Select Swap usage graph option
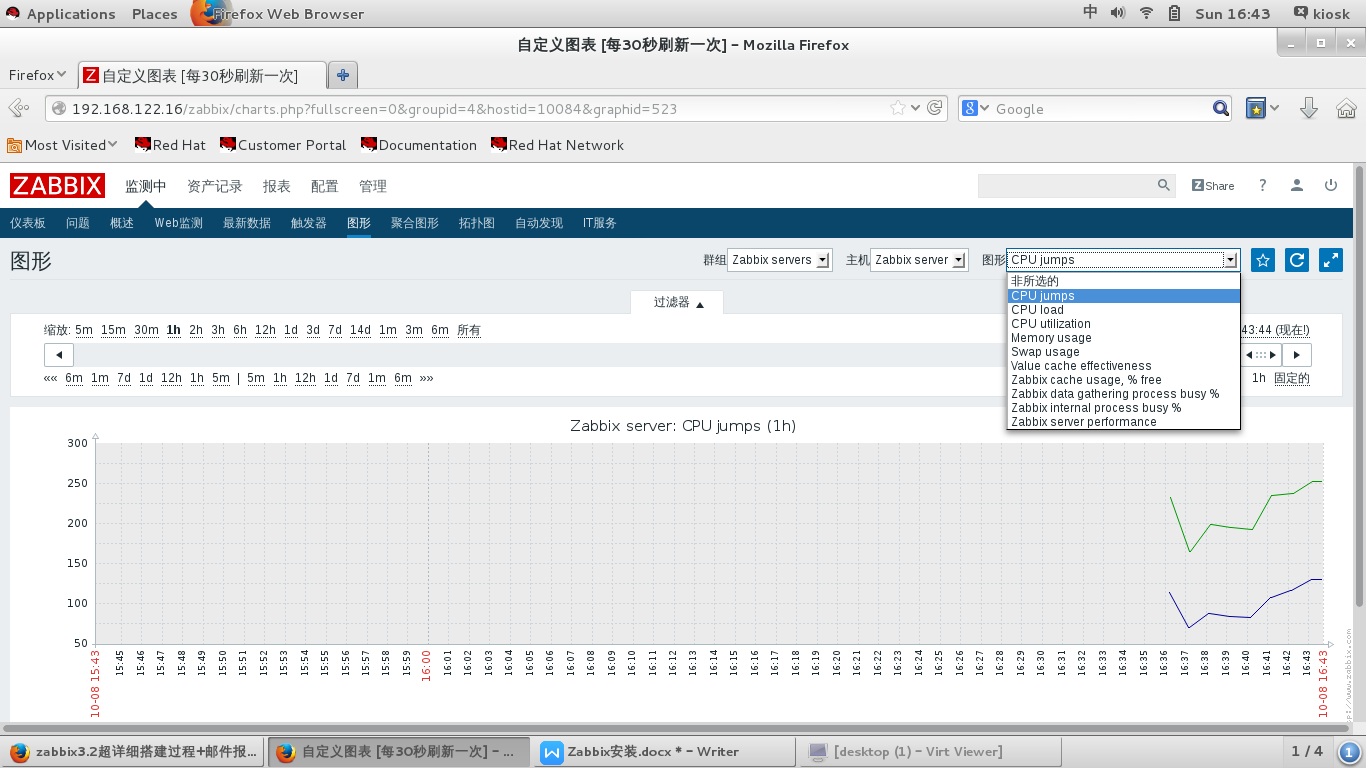Viewport: 1366px width, 768px height. click(1124, 352)
